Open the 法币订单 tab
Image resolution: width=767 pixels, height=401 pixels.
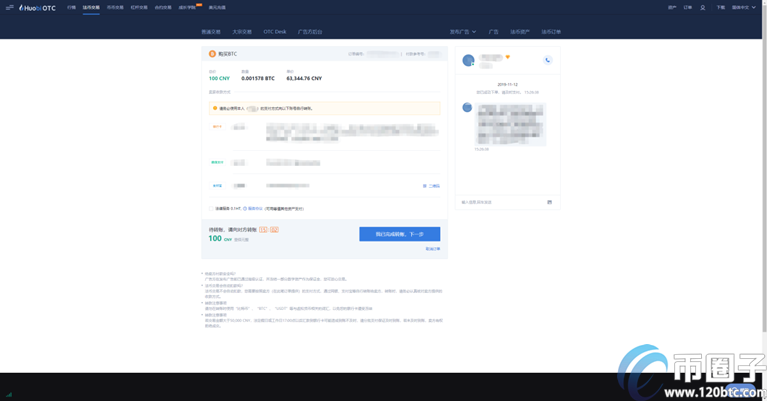551,32
